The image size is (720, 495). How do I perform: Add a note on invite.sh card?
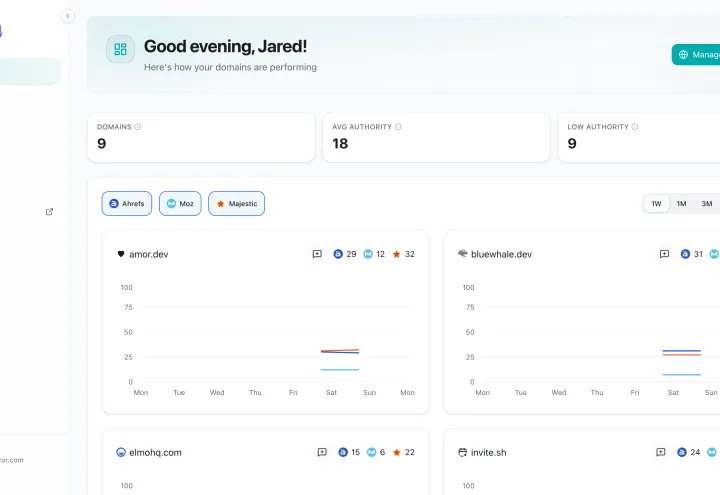point(661,452)
